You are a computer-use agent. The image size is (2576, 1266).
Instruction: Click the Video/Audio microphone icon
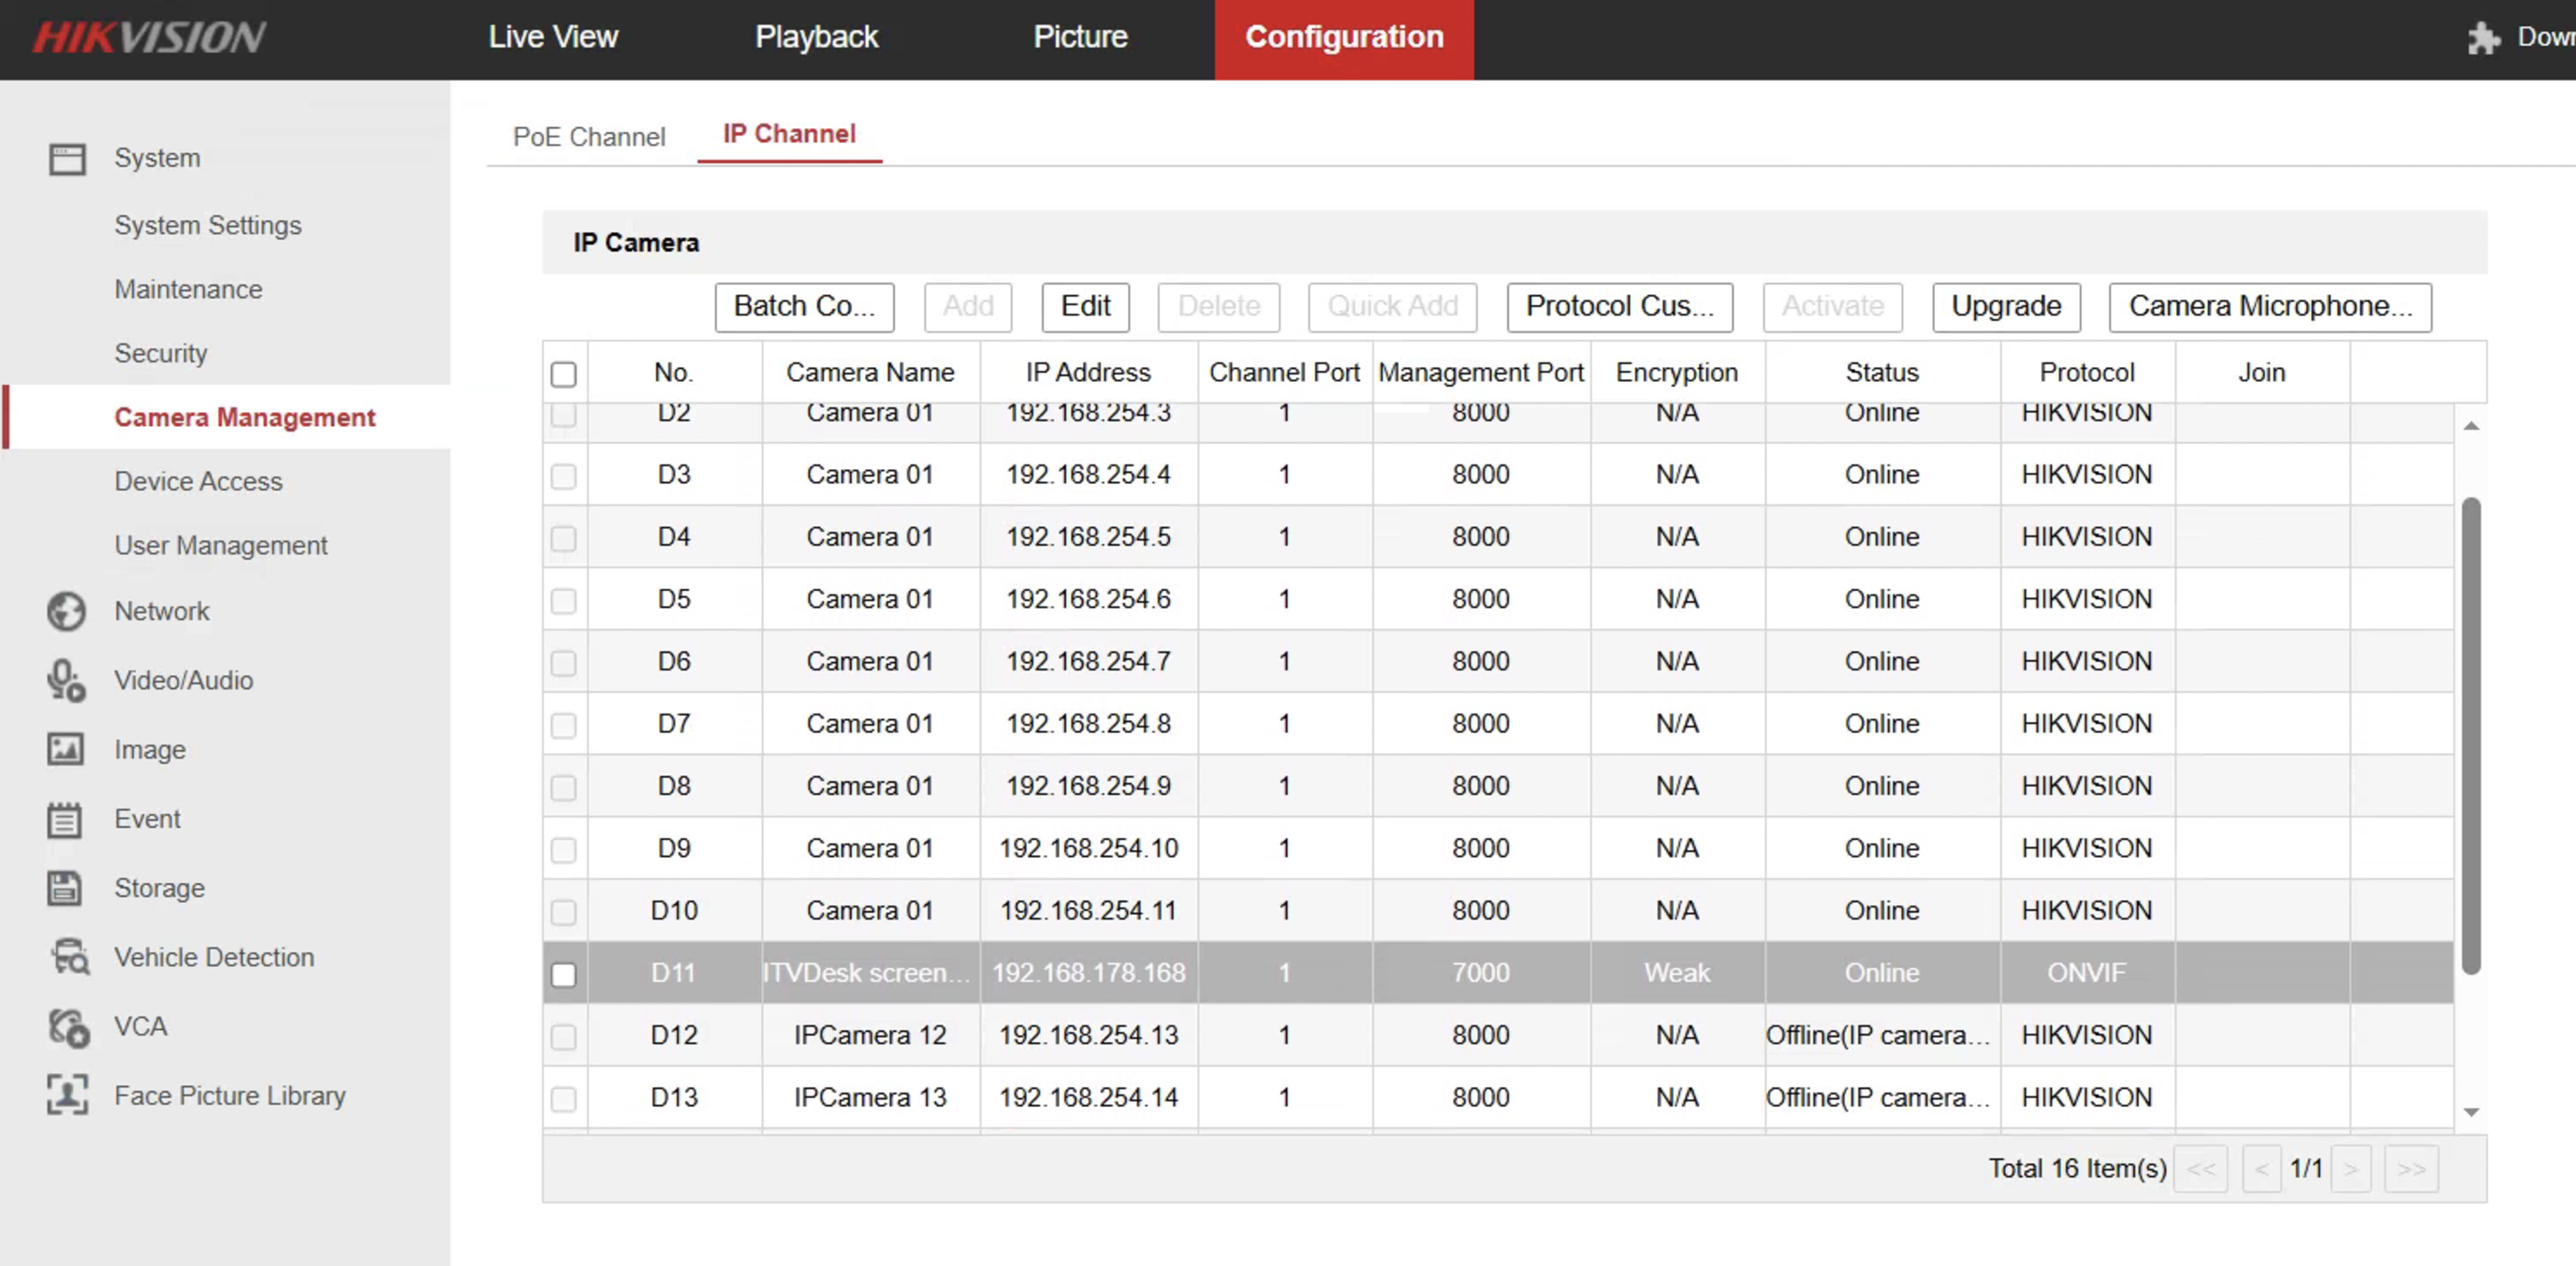coord(66,680)
